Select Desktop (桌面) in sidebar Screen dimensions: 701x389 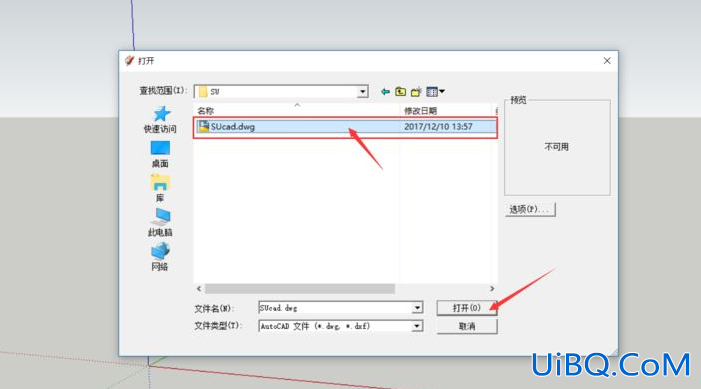pyautogui.click(x=160, y=154)
